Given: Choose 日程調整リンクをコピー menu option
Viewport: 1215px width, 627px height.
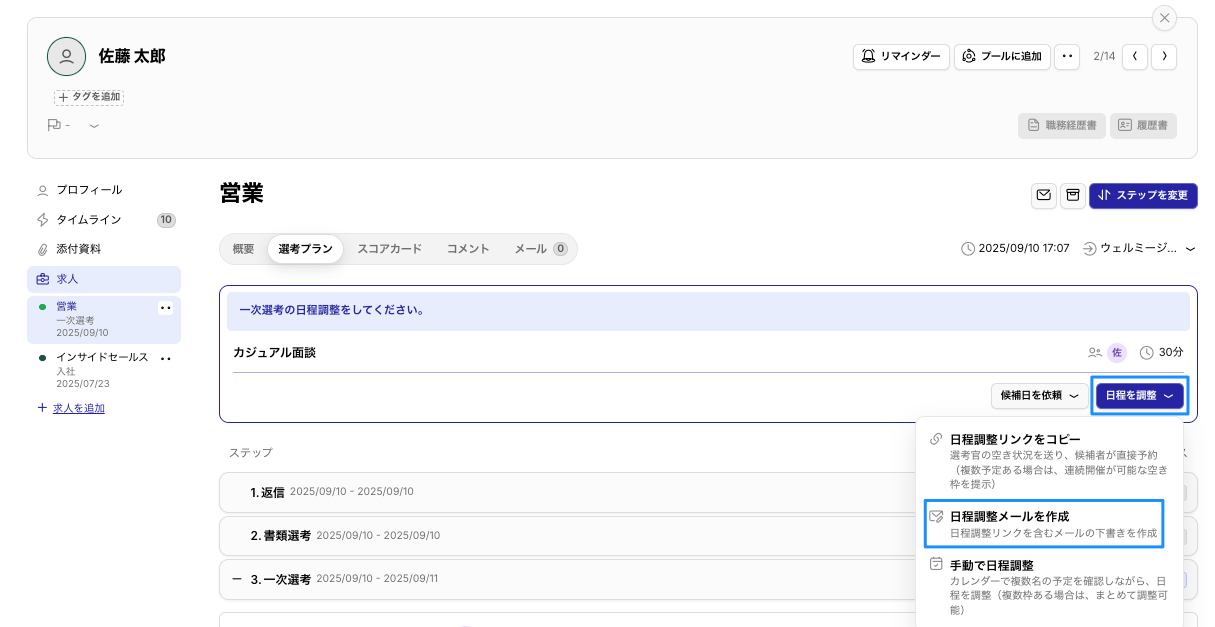Looking at the screenshot, I should (x=1014, y=439).
